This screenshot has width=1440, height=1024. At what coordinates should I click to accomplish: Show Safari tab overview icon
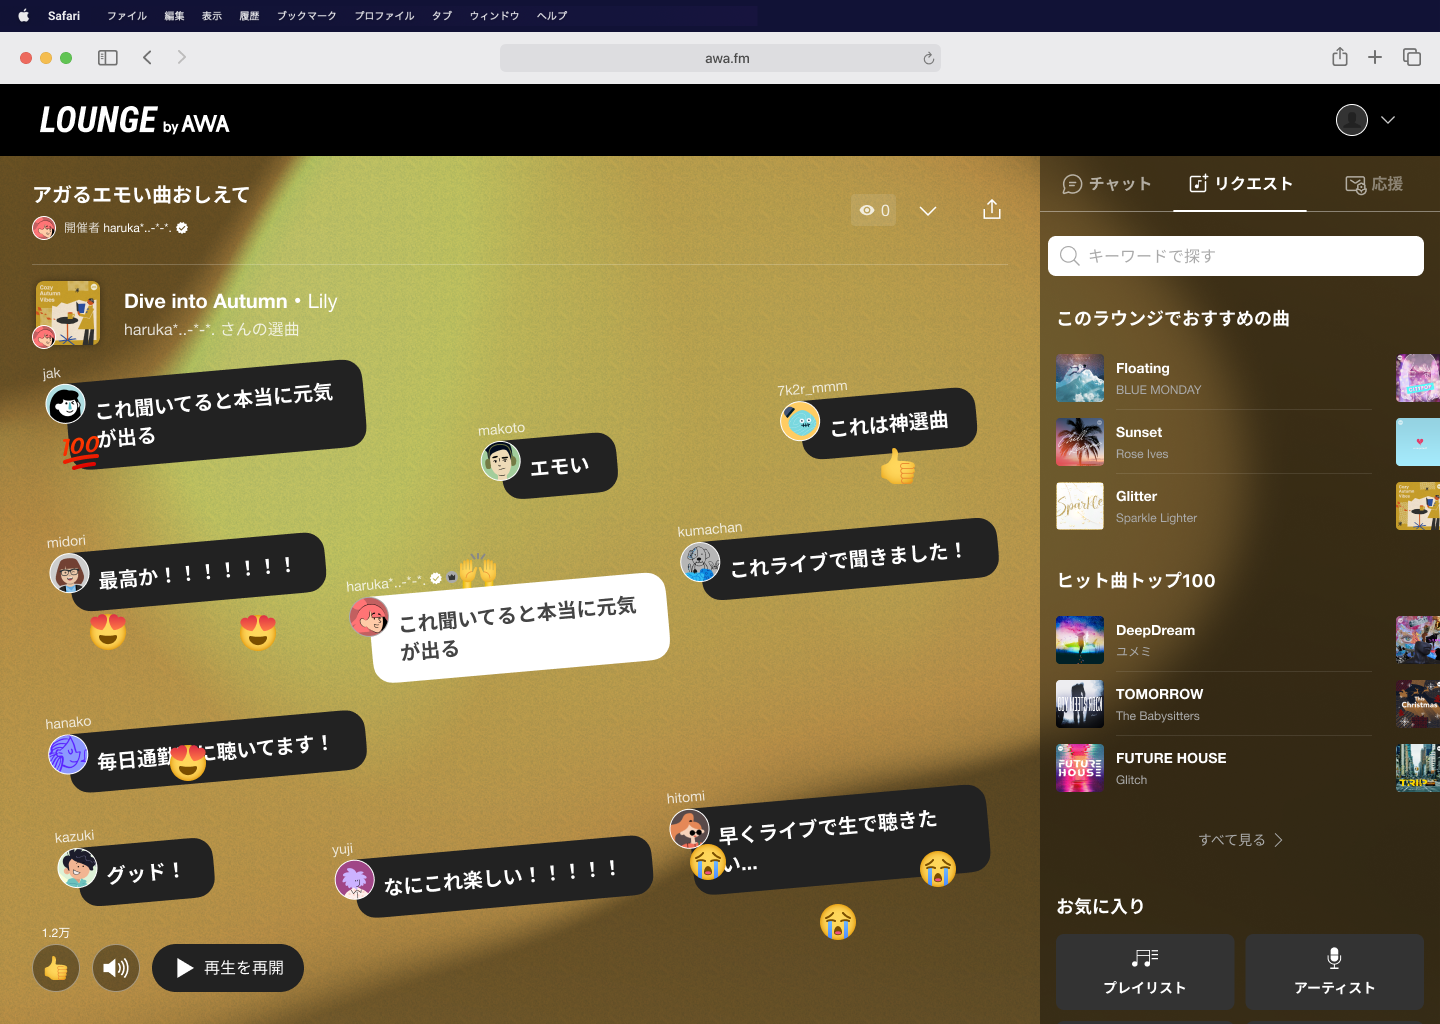click(1412, 57)
